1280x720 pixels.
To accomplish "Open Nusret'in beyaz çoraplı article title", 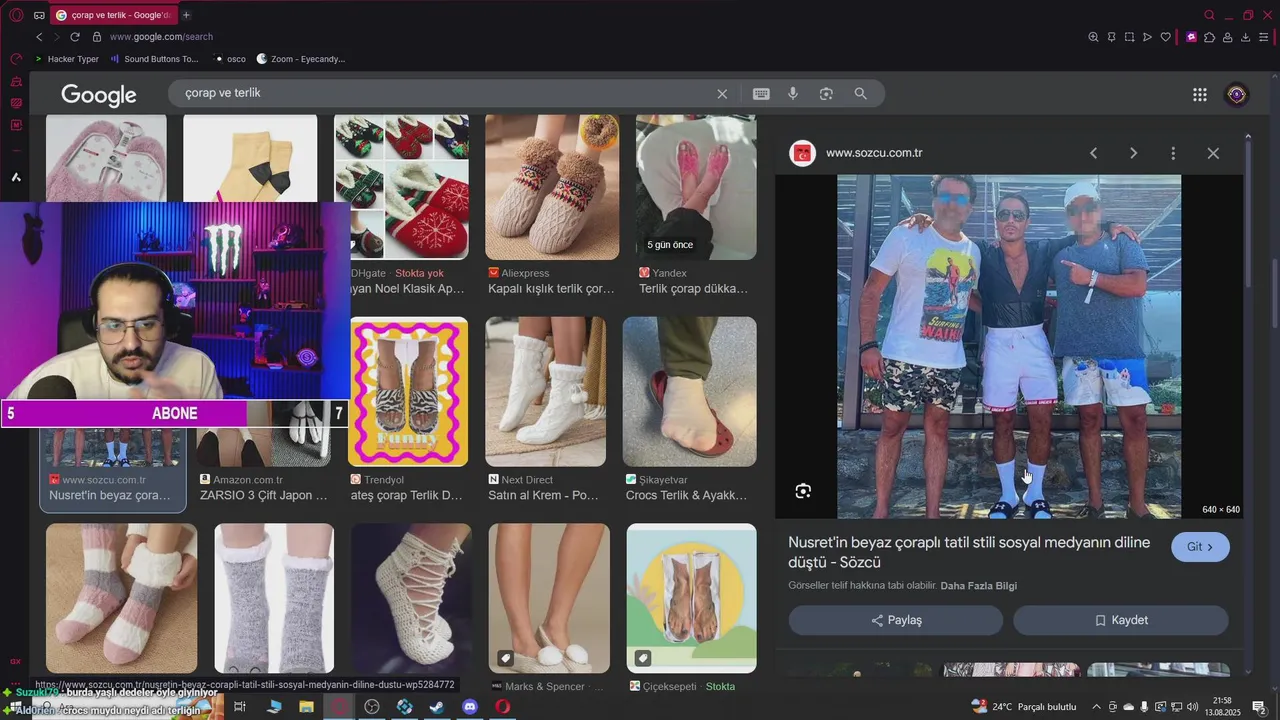I will click(969, 552).
